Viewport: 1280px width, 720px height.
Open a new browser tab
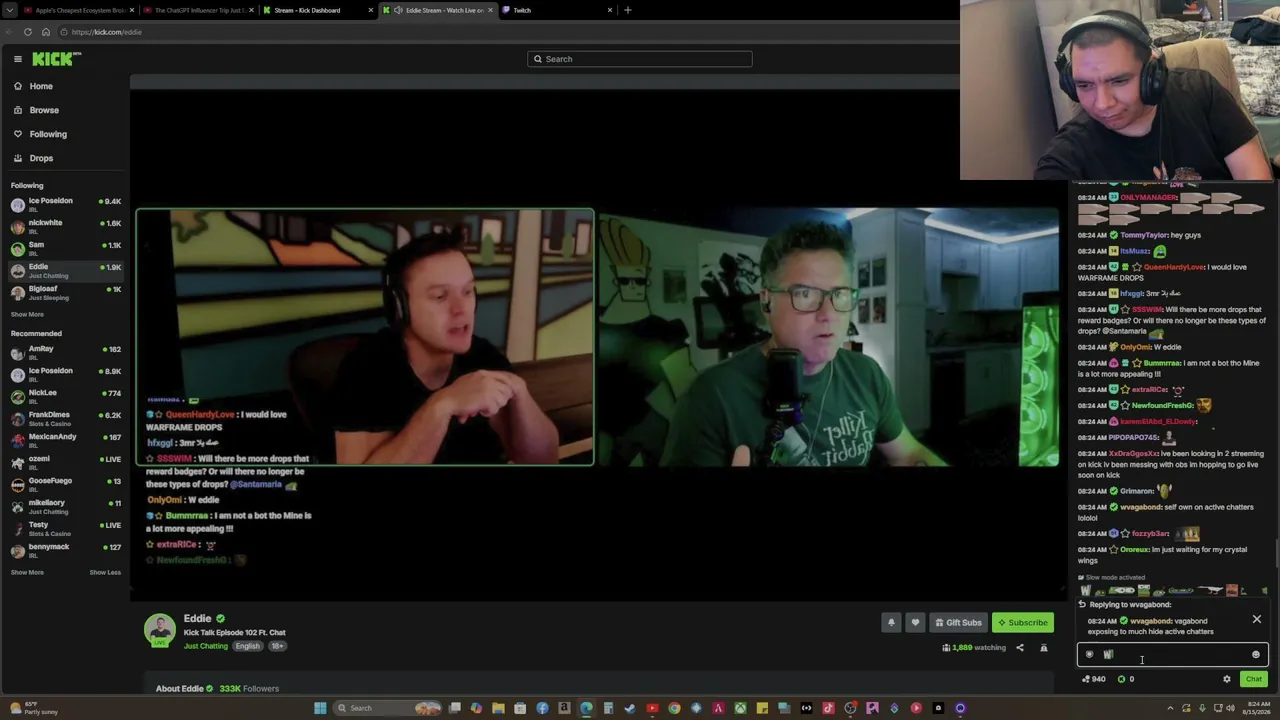click(x=628, y=10)
